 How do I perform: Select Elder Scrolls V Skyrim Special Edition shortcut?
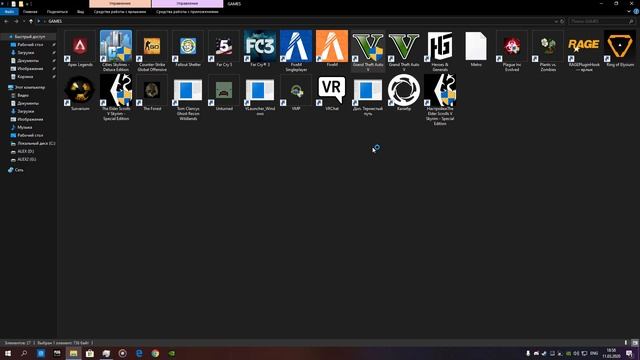point(116,97)
